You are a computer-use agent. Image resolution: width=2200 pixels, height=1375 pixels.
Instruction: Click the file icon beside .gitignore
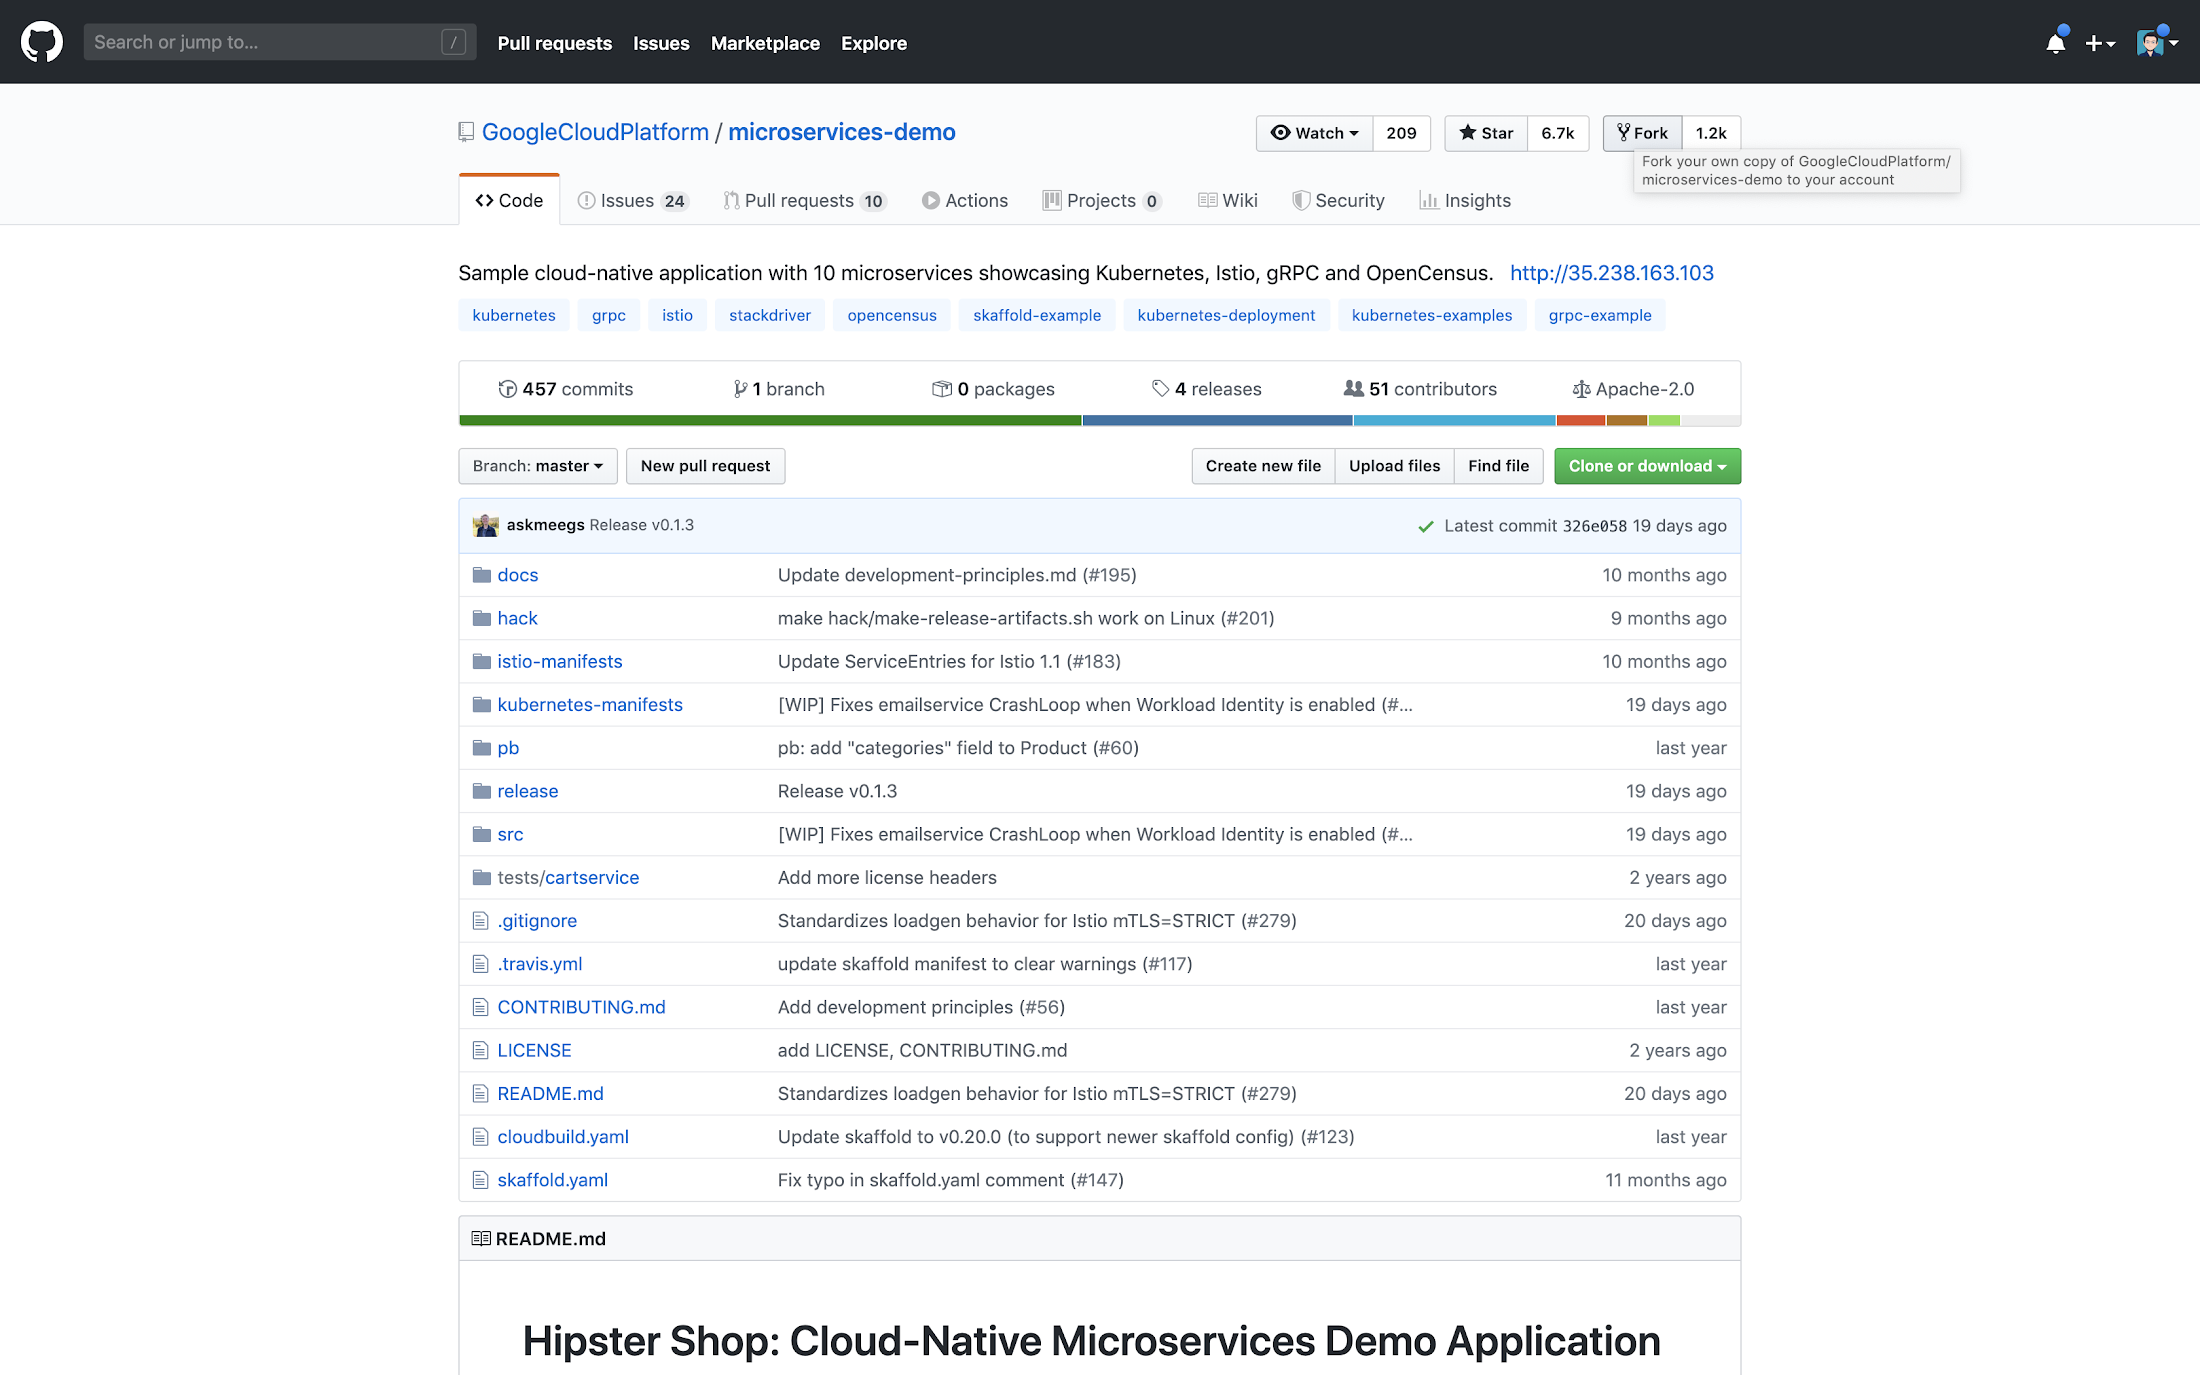pos(481,920)
